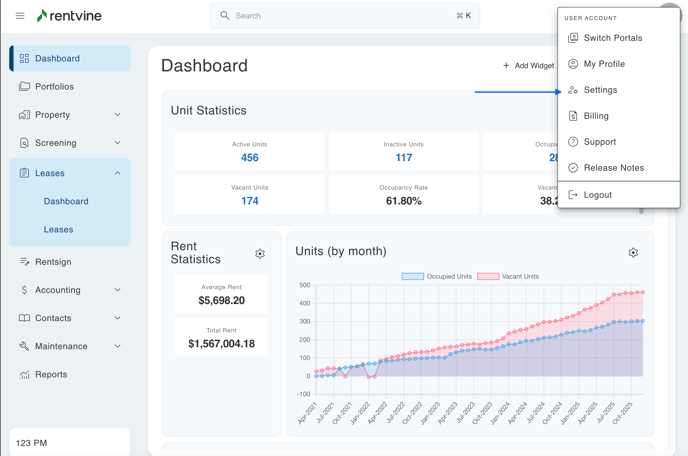Screen dimensions: 688x456
Task: Open the hamburger menu icon
Action: pyautogui.click(x=20, y=16)
